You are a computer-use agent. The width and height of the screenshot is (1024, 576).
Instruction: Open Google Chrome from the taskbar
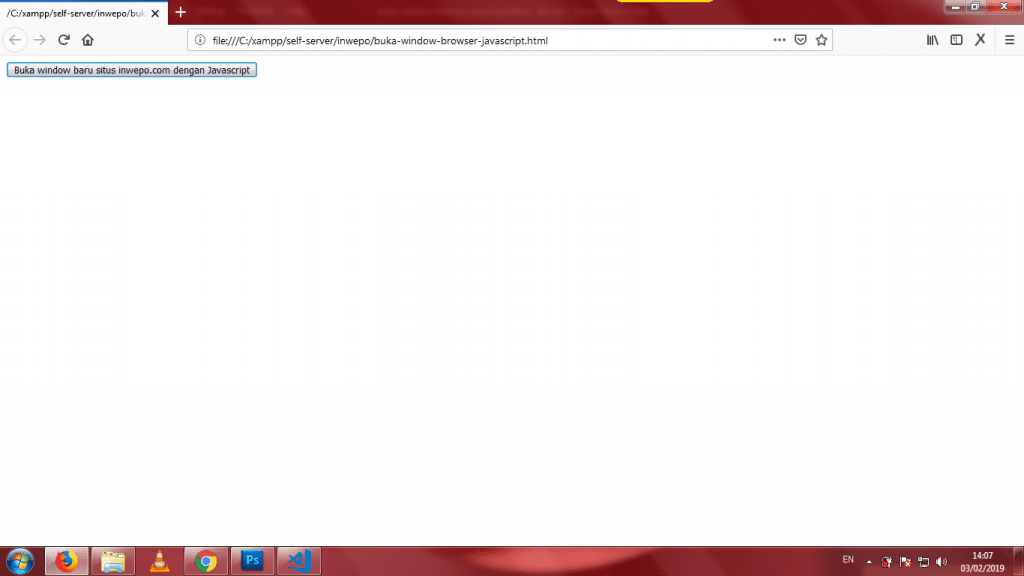[x=206, y=561]
